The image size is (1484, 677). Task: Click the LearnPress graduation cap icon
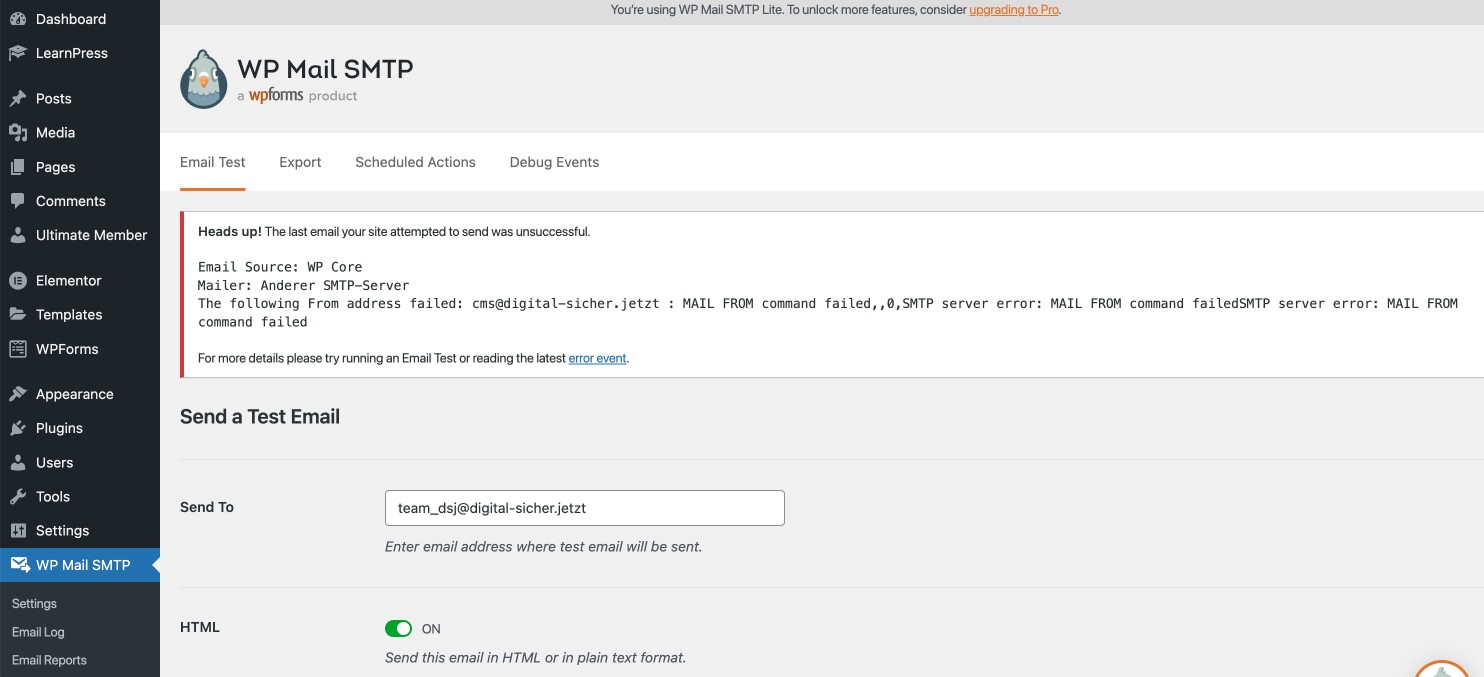pyautogui.click(x=18, y=53)
